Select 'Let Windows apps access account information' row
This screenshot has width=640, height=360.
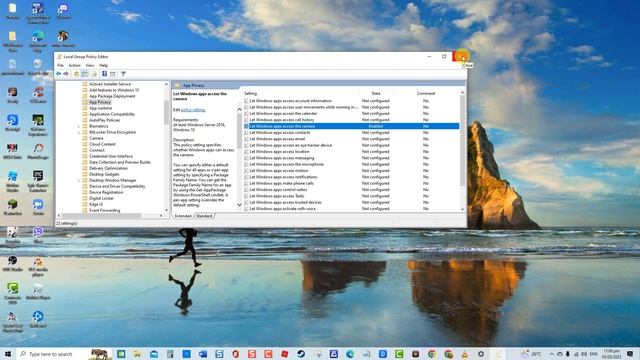tap(351, 101)
